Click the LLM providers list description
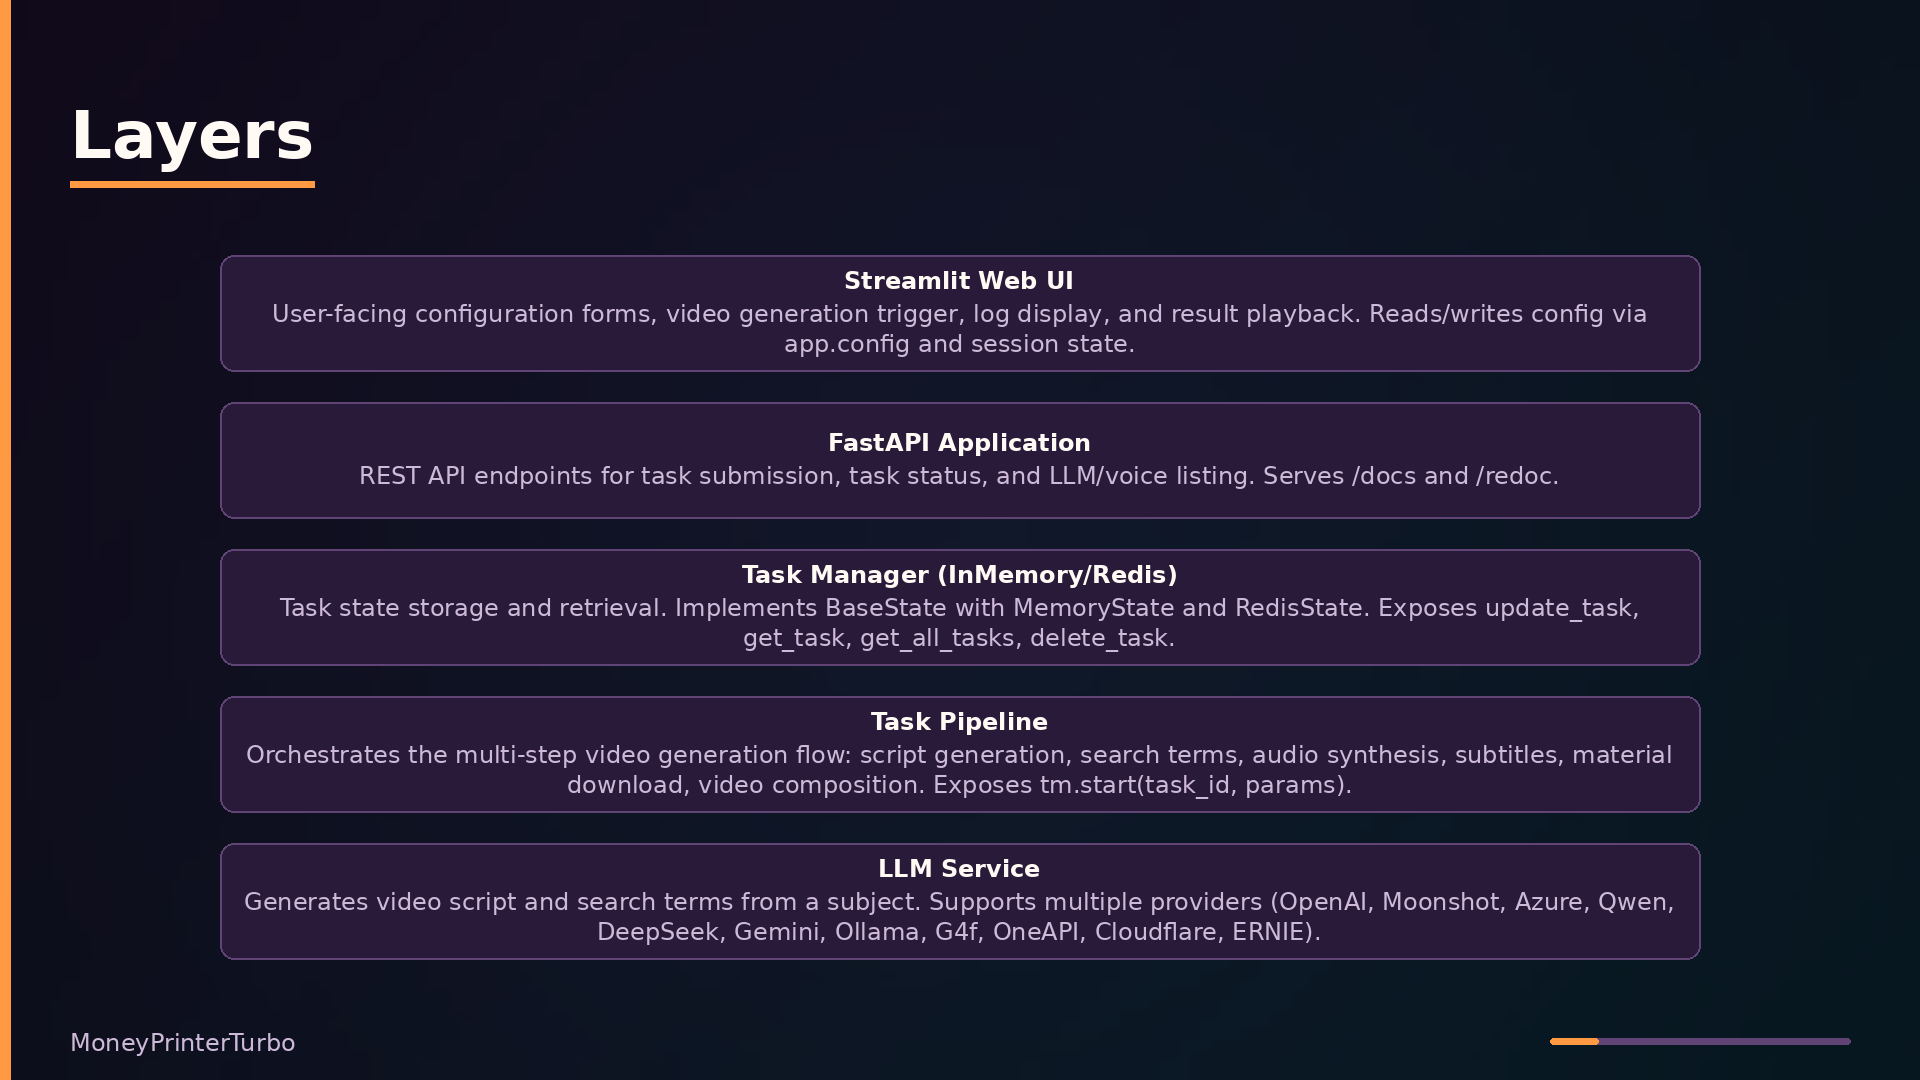The image size is (1920, 1080). point(959,917)
